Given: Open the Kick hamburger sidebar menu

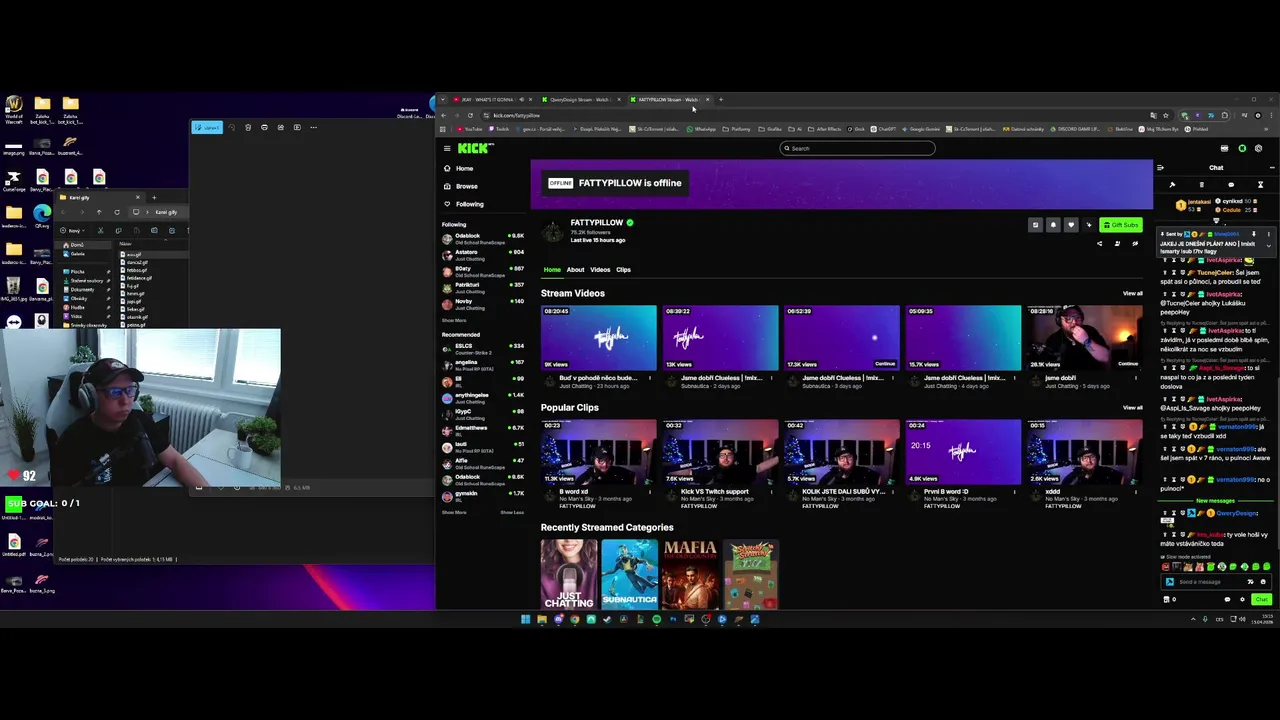Looking at the screenshot, I should tap(447, 148).
